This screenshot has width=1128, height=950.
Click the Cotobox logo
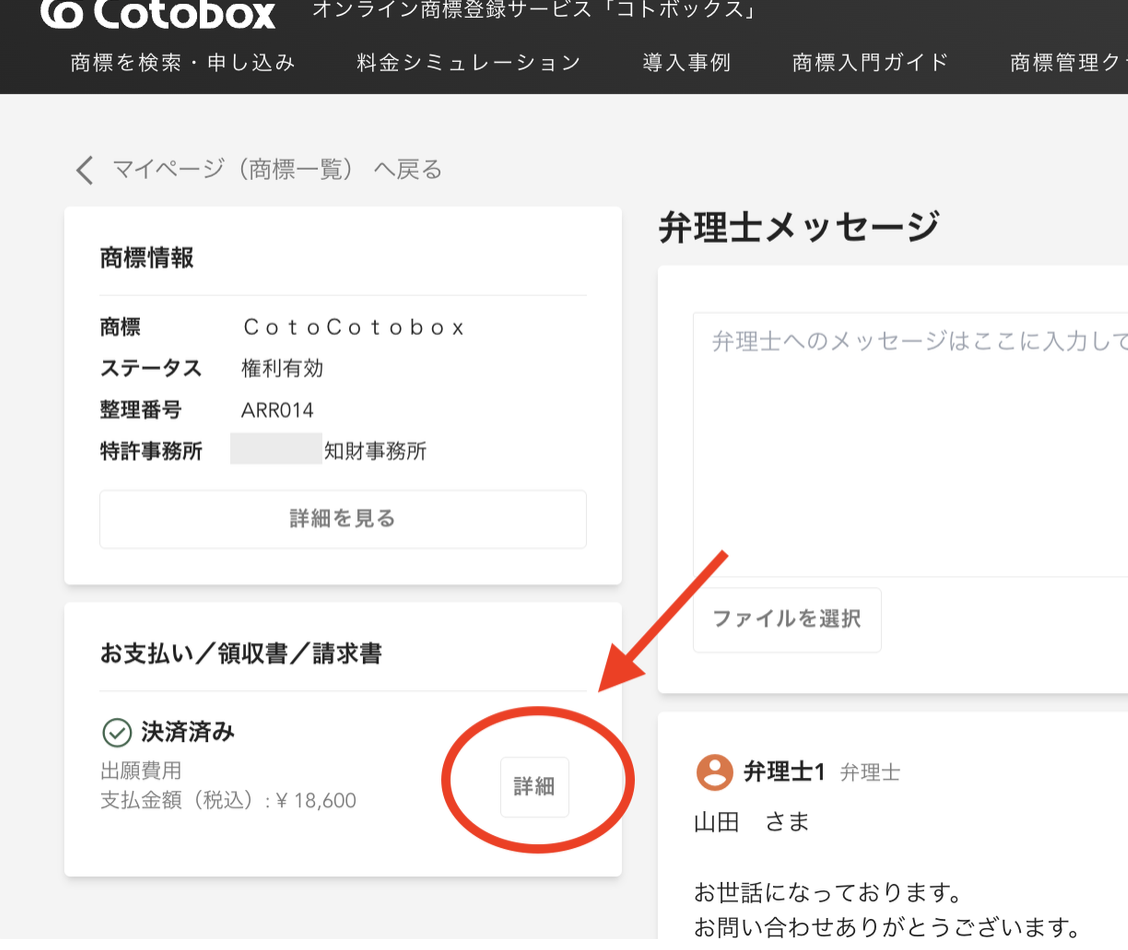point(158,14)
